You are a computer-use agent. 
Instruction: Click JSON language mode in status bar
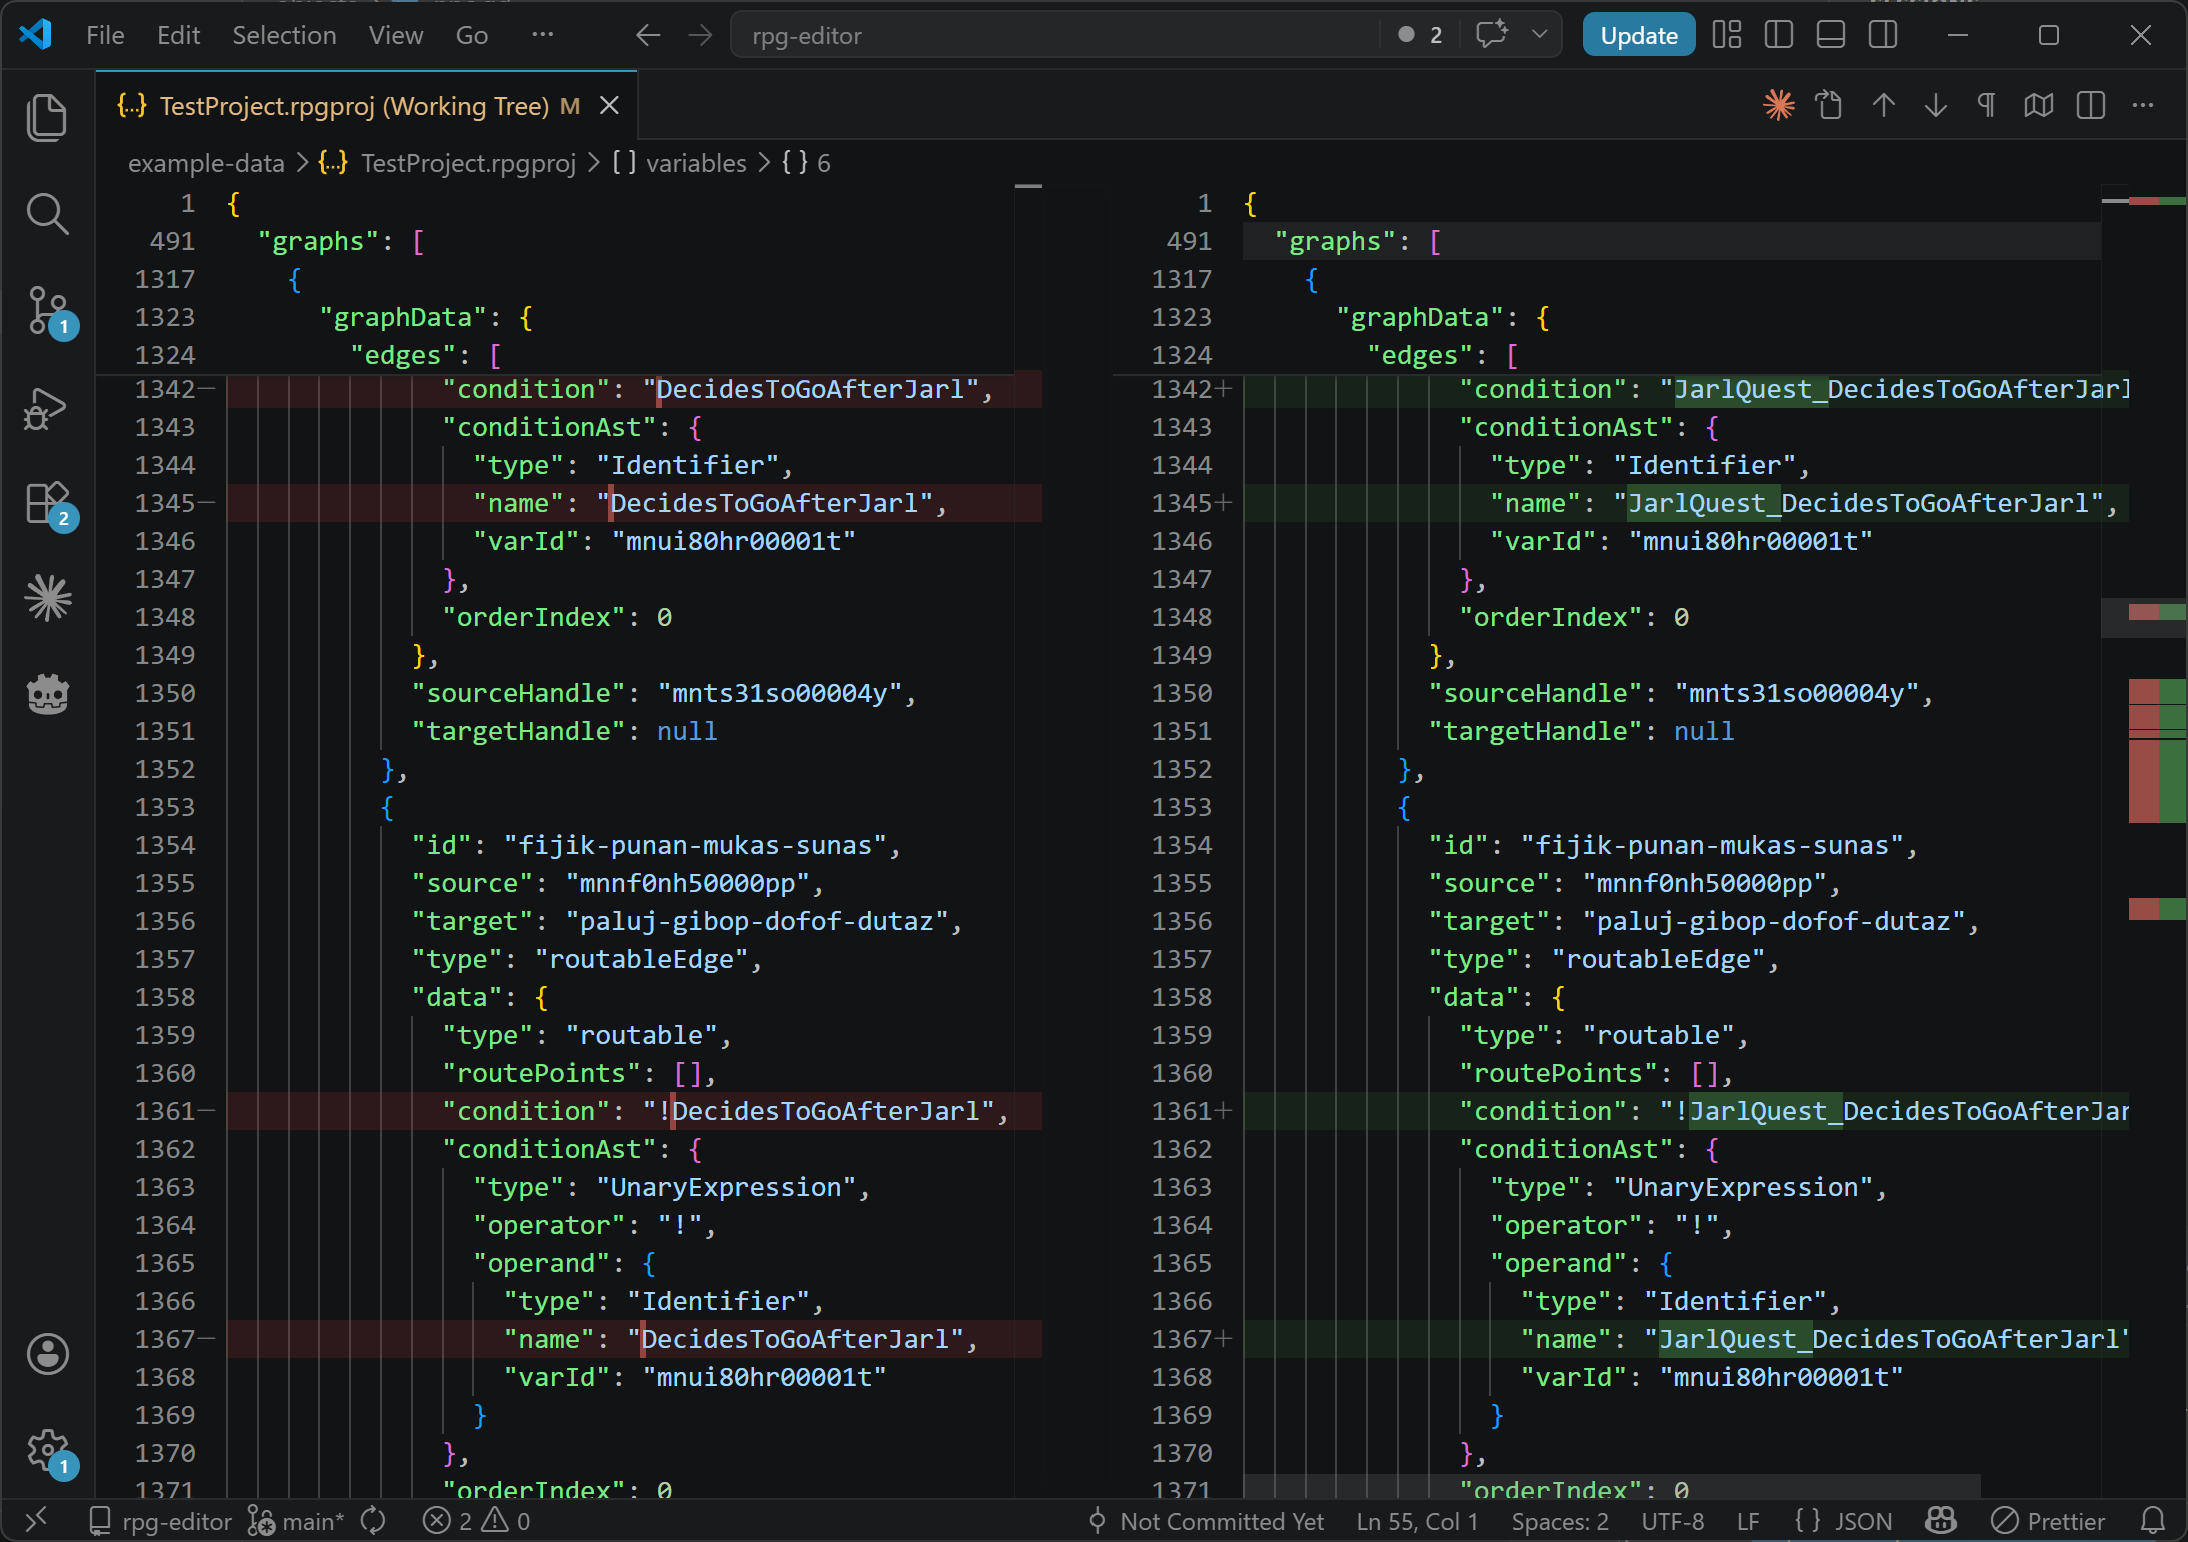click(1842, 1521)
